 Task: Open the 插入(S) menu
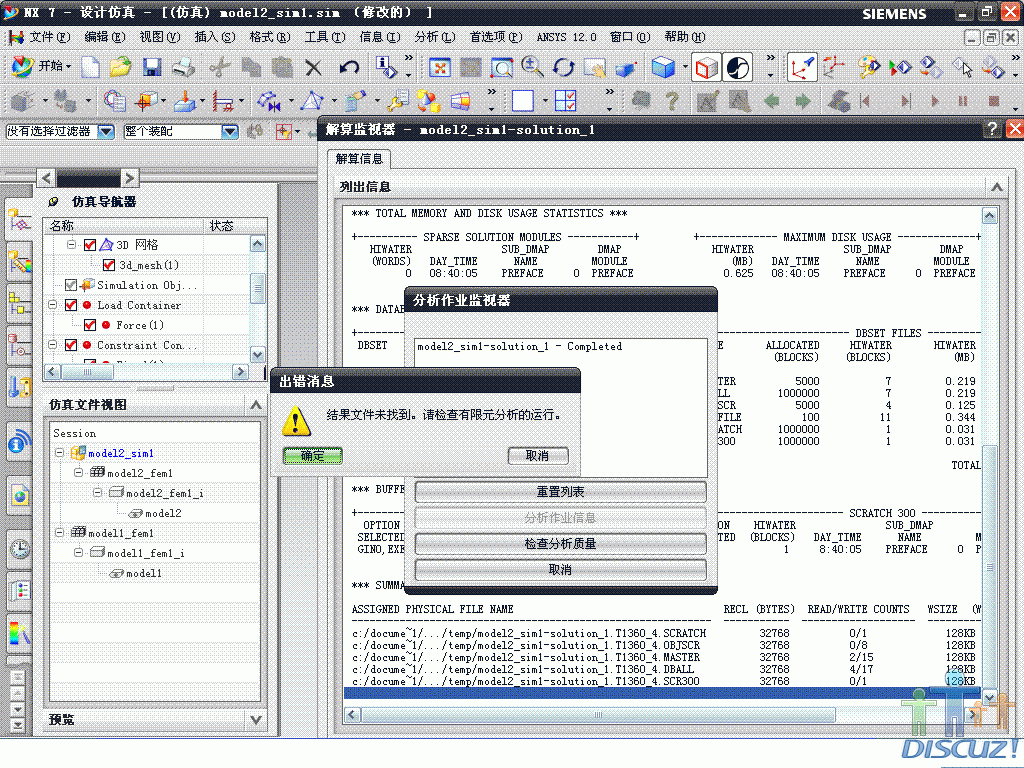pyautogui.click(x=214, y=37)
